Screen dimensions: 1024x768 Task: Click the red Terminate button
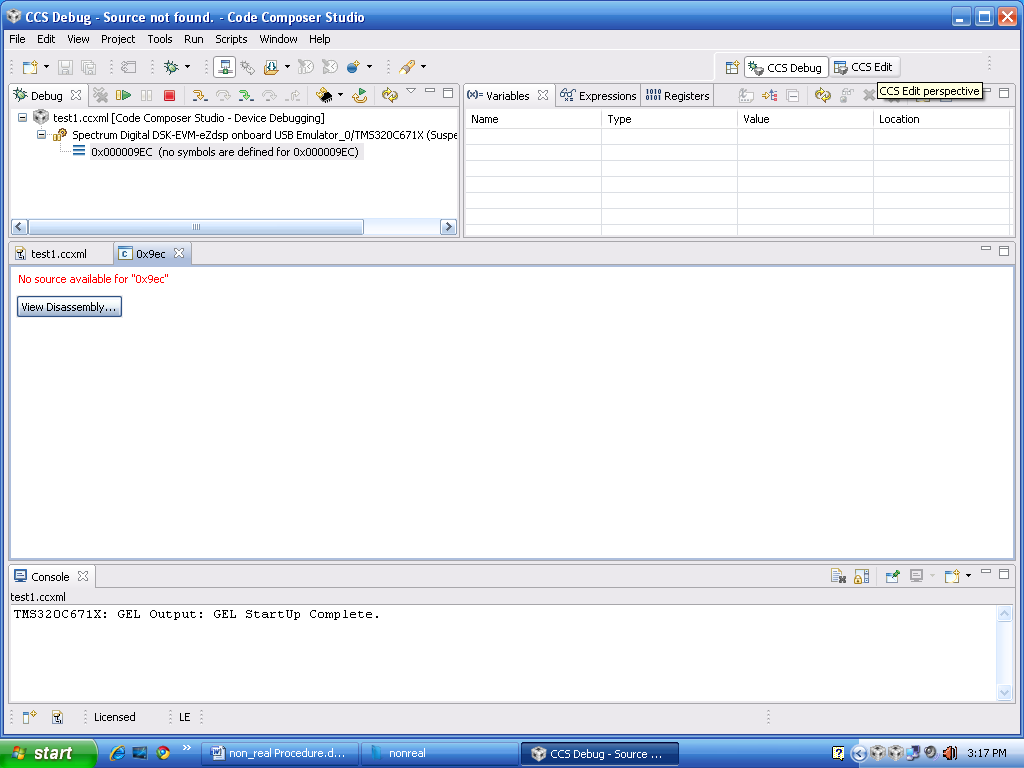169,95
